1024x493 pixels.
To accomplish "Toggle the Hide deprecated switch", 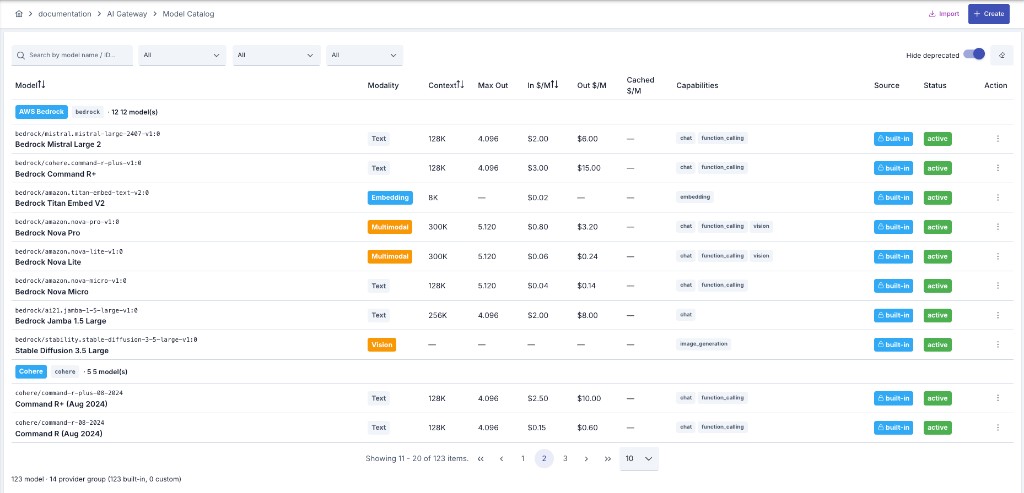I will click(x=974, y=55).
